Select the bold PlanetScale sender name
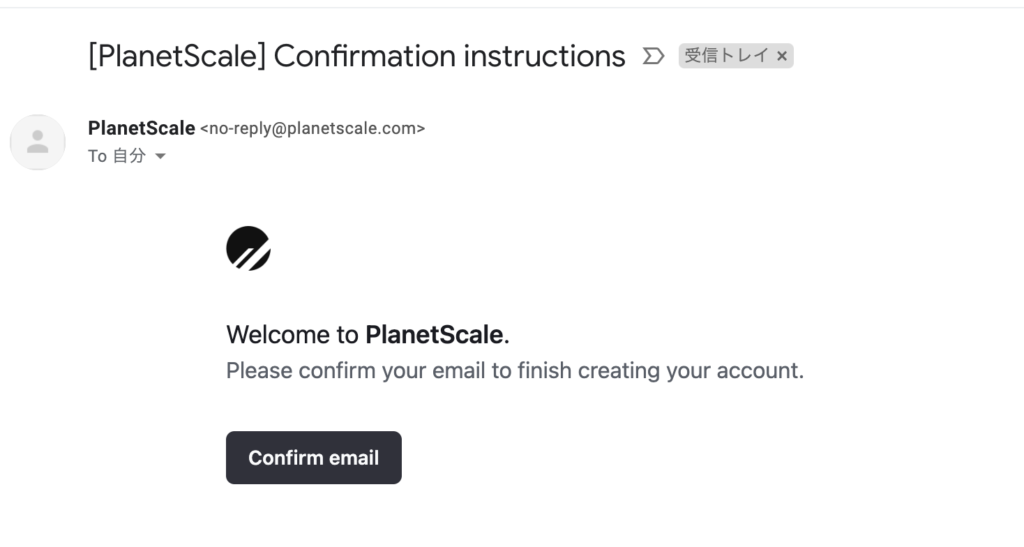 tap(142, 128)
